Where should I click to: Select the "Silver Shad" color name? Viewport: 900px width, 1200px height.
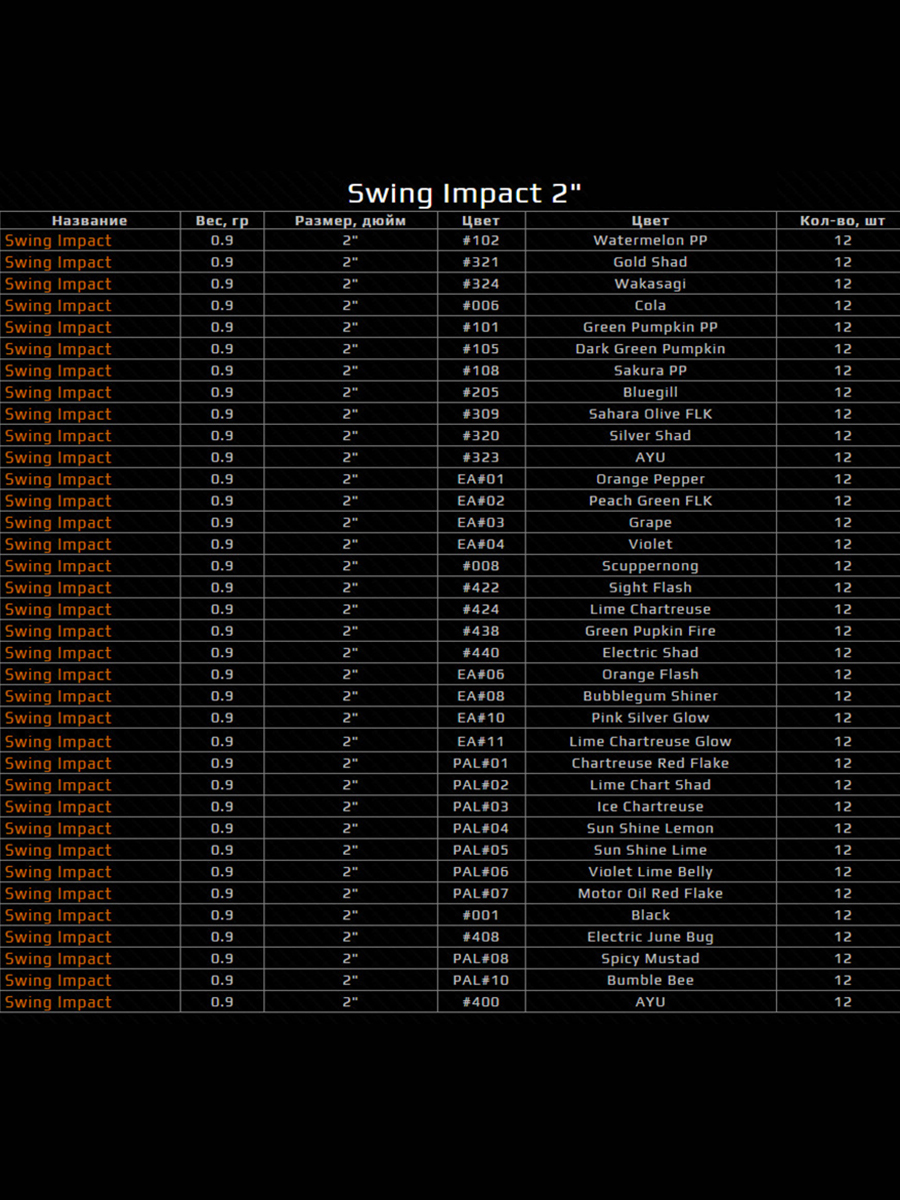[x=650, y=436]
